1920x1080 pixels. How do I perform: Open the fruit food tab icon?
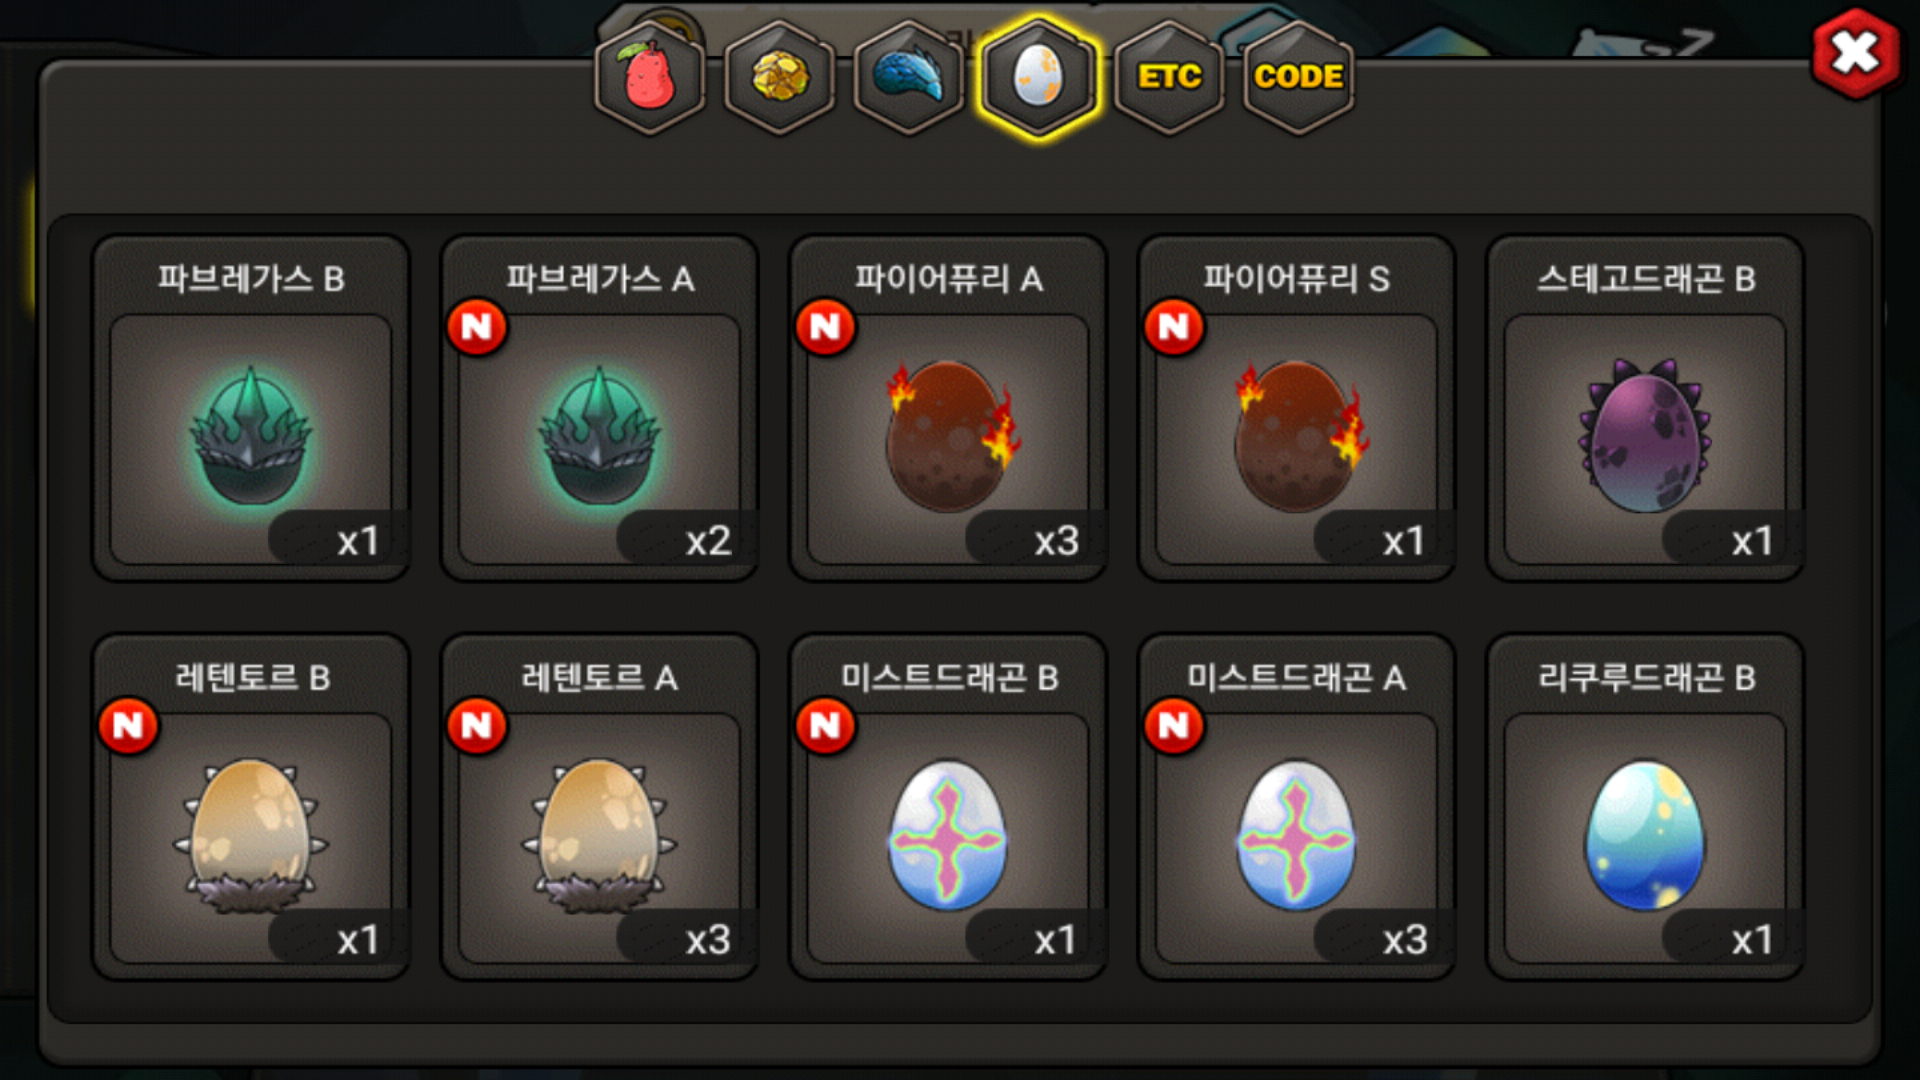[x=650, y=78]
